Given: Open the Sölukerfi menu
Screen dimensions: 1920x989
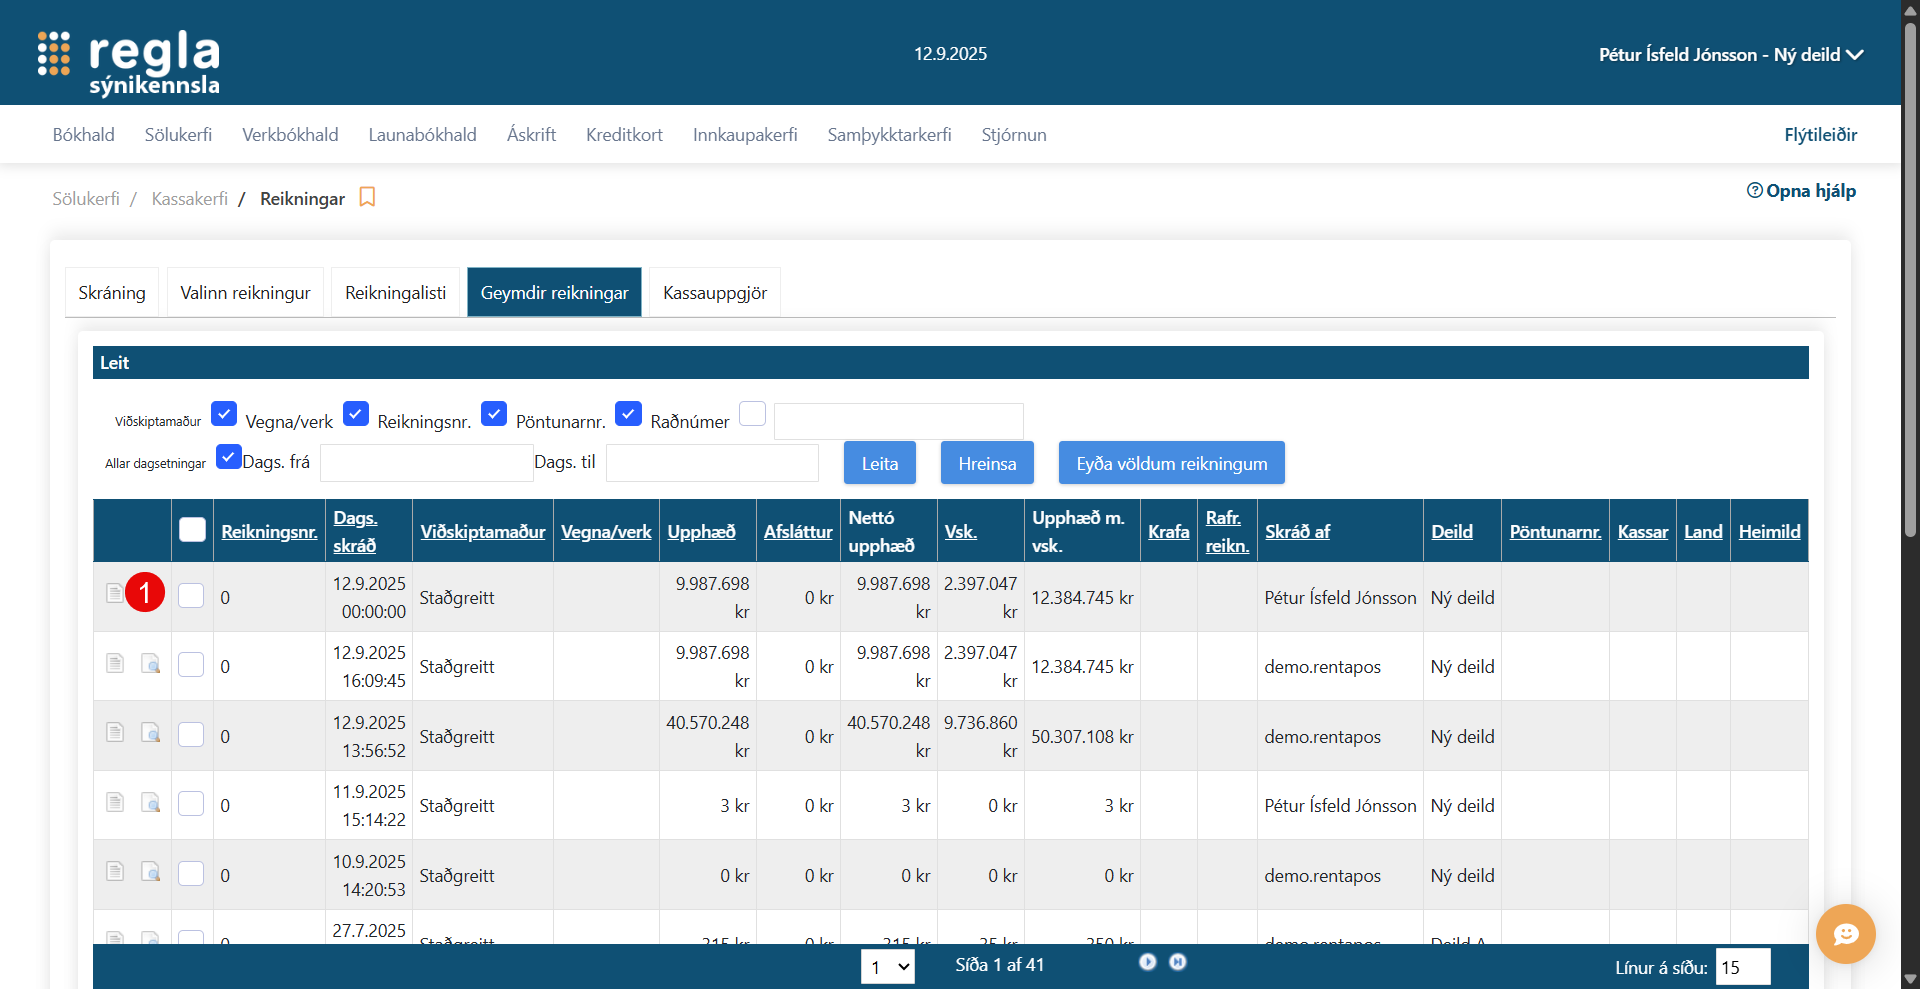Looking at the screenshot, I should [x=178, y=135].
